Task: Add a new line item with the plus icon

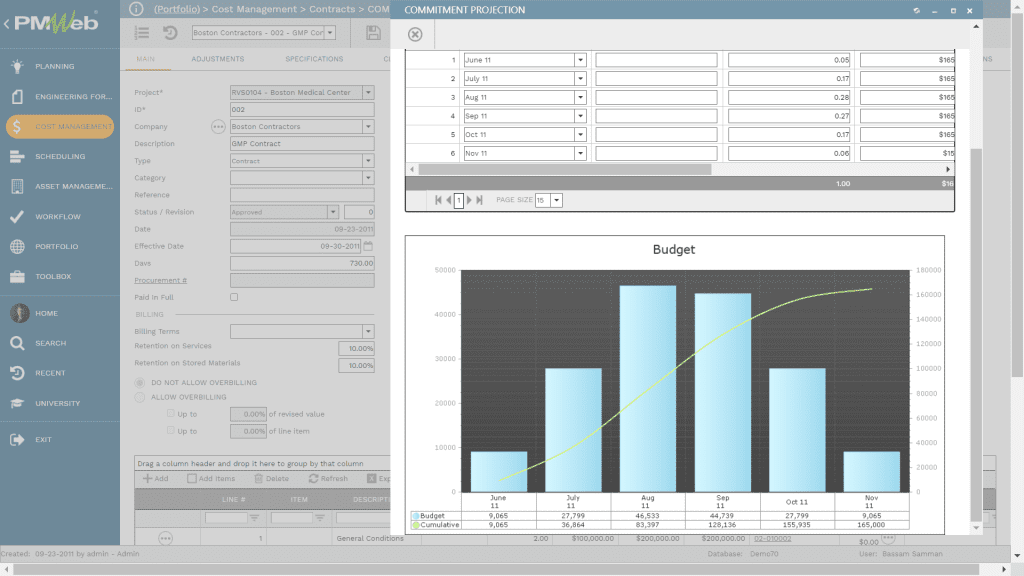Action: (x=148, y=476)
